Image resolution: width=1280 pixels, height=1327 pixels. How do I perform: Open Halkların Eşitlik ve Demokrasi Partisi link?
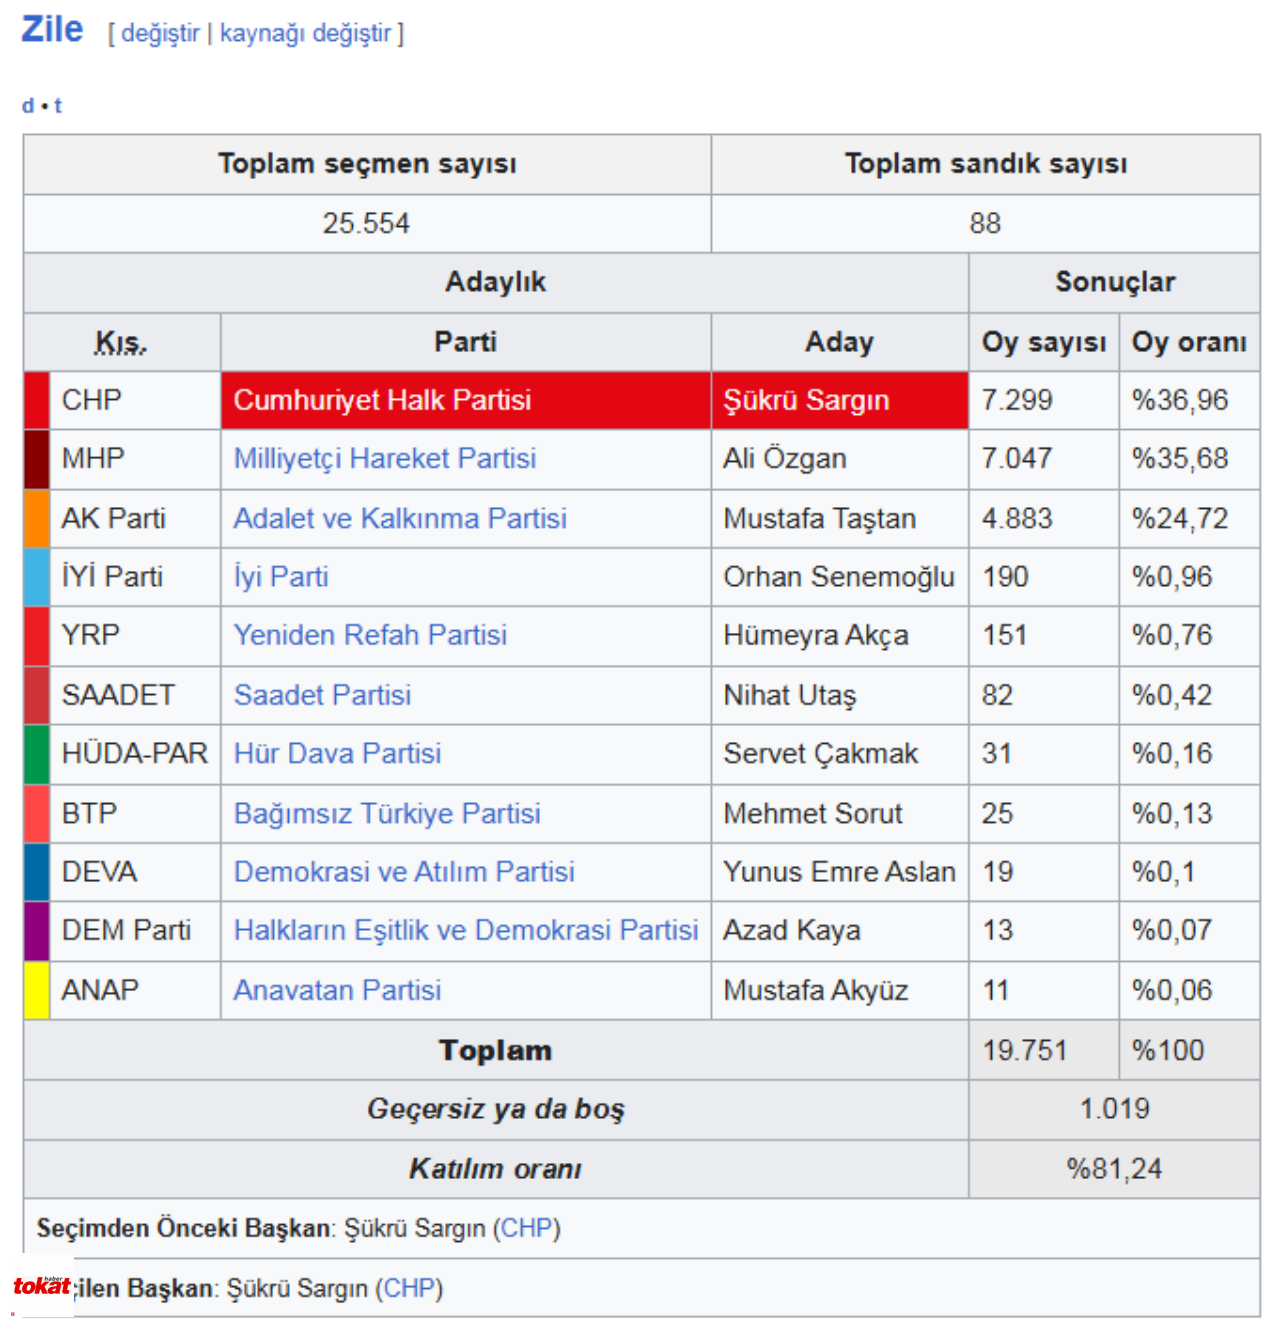(466, 930)
